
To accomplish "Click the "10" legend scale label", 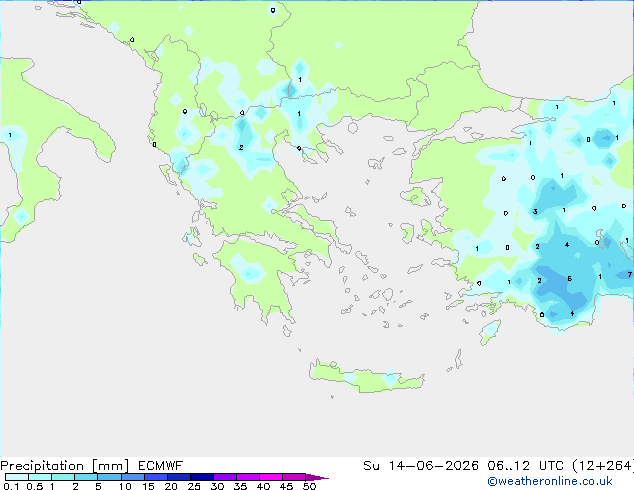I will coord(125,486).
